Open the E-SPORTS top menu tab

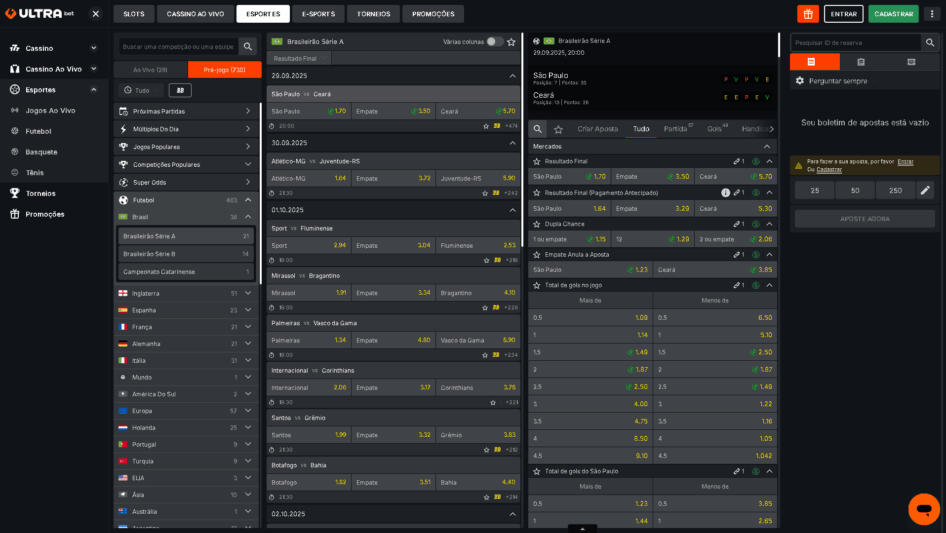(318, 14)
